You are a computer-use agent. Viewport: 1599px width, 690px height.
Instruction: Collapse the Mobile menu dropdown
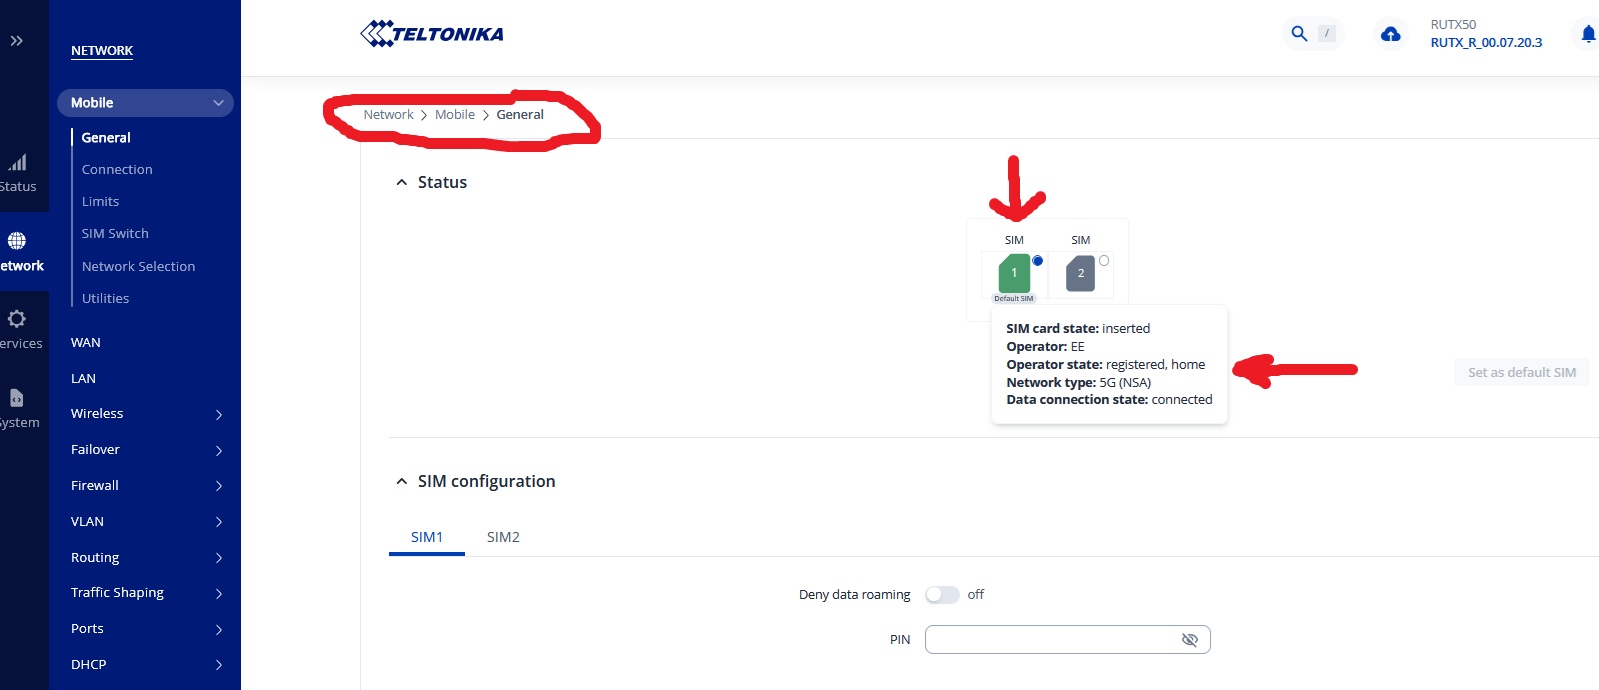[218, 103]
